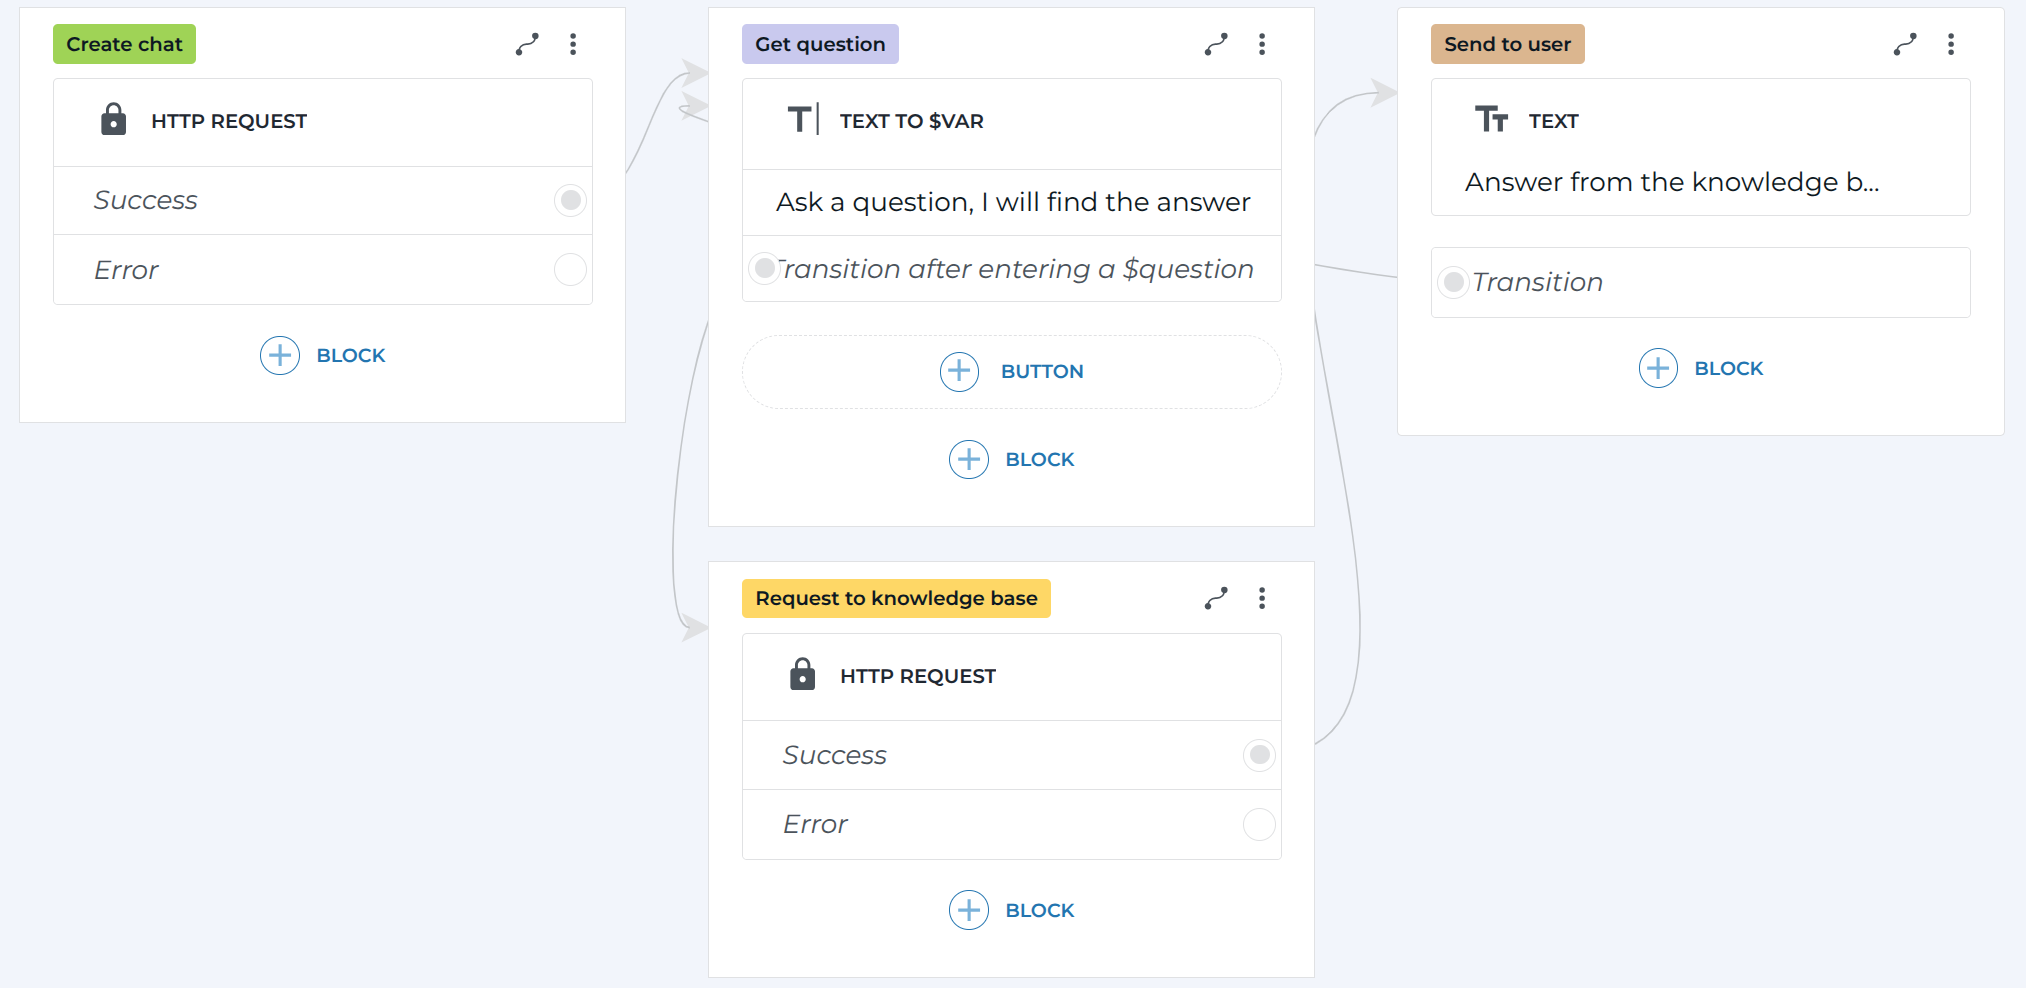
Task: Open options menu for Request to knowledge base
Action: tap(1262, 598)
